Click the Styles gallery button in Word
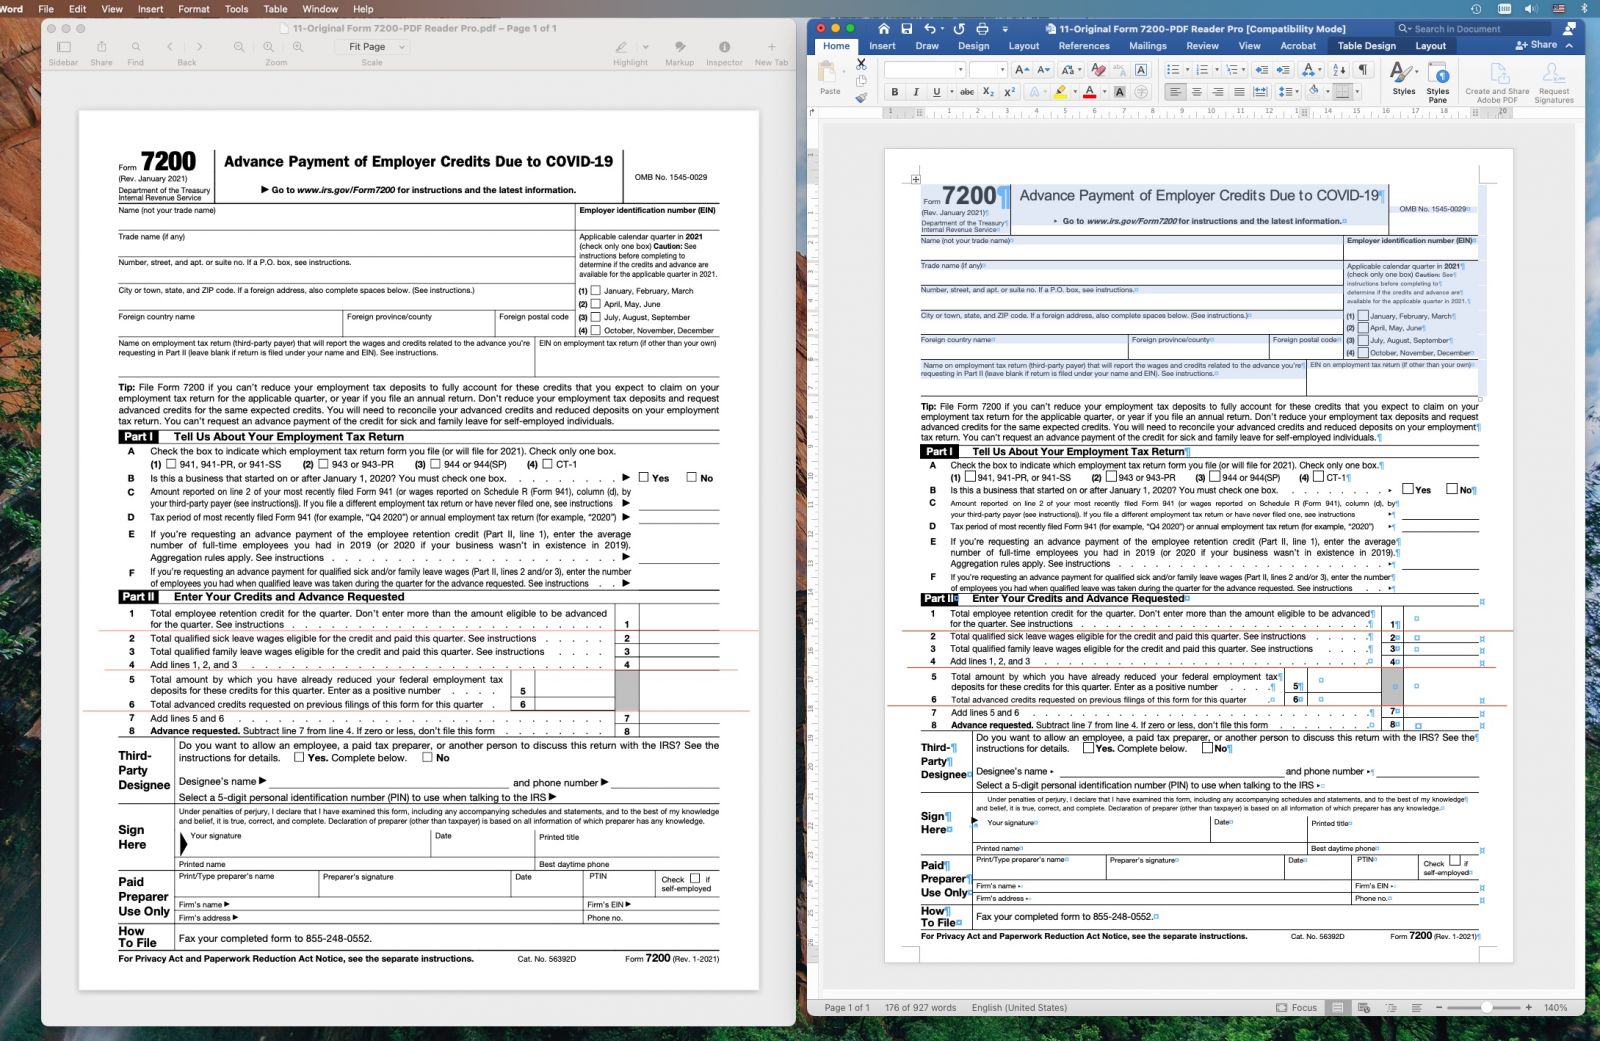 pyautogui.click(x=1404, y=78)
